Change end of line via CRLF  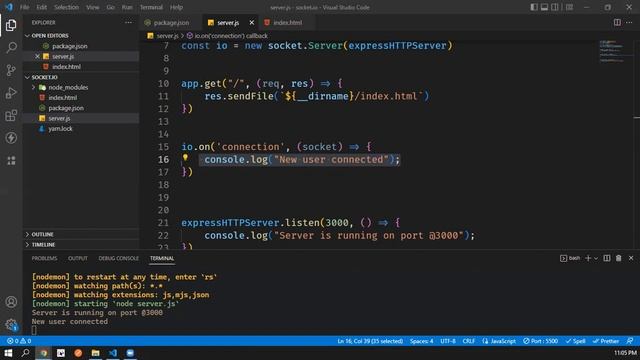click(x=469, y=341)
